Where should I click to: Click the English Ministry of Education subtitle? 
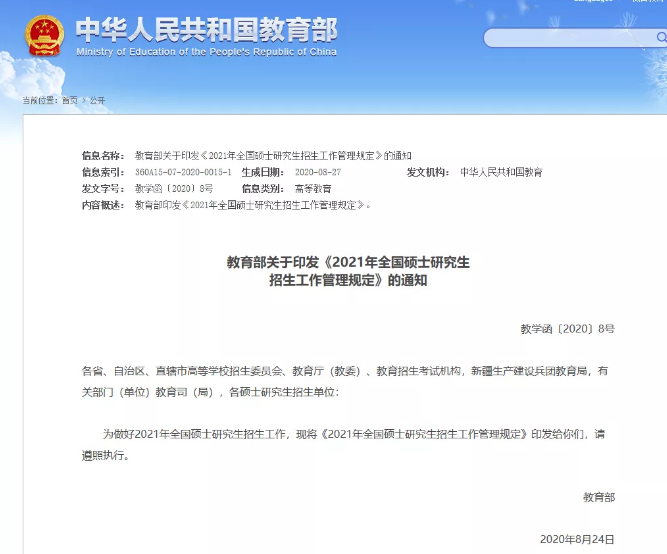point(206,52)
